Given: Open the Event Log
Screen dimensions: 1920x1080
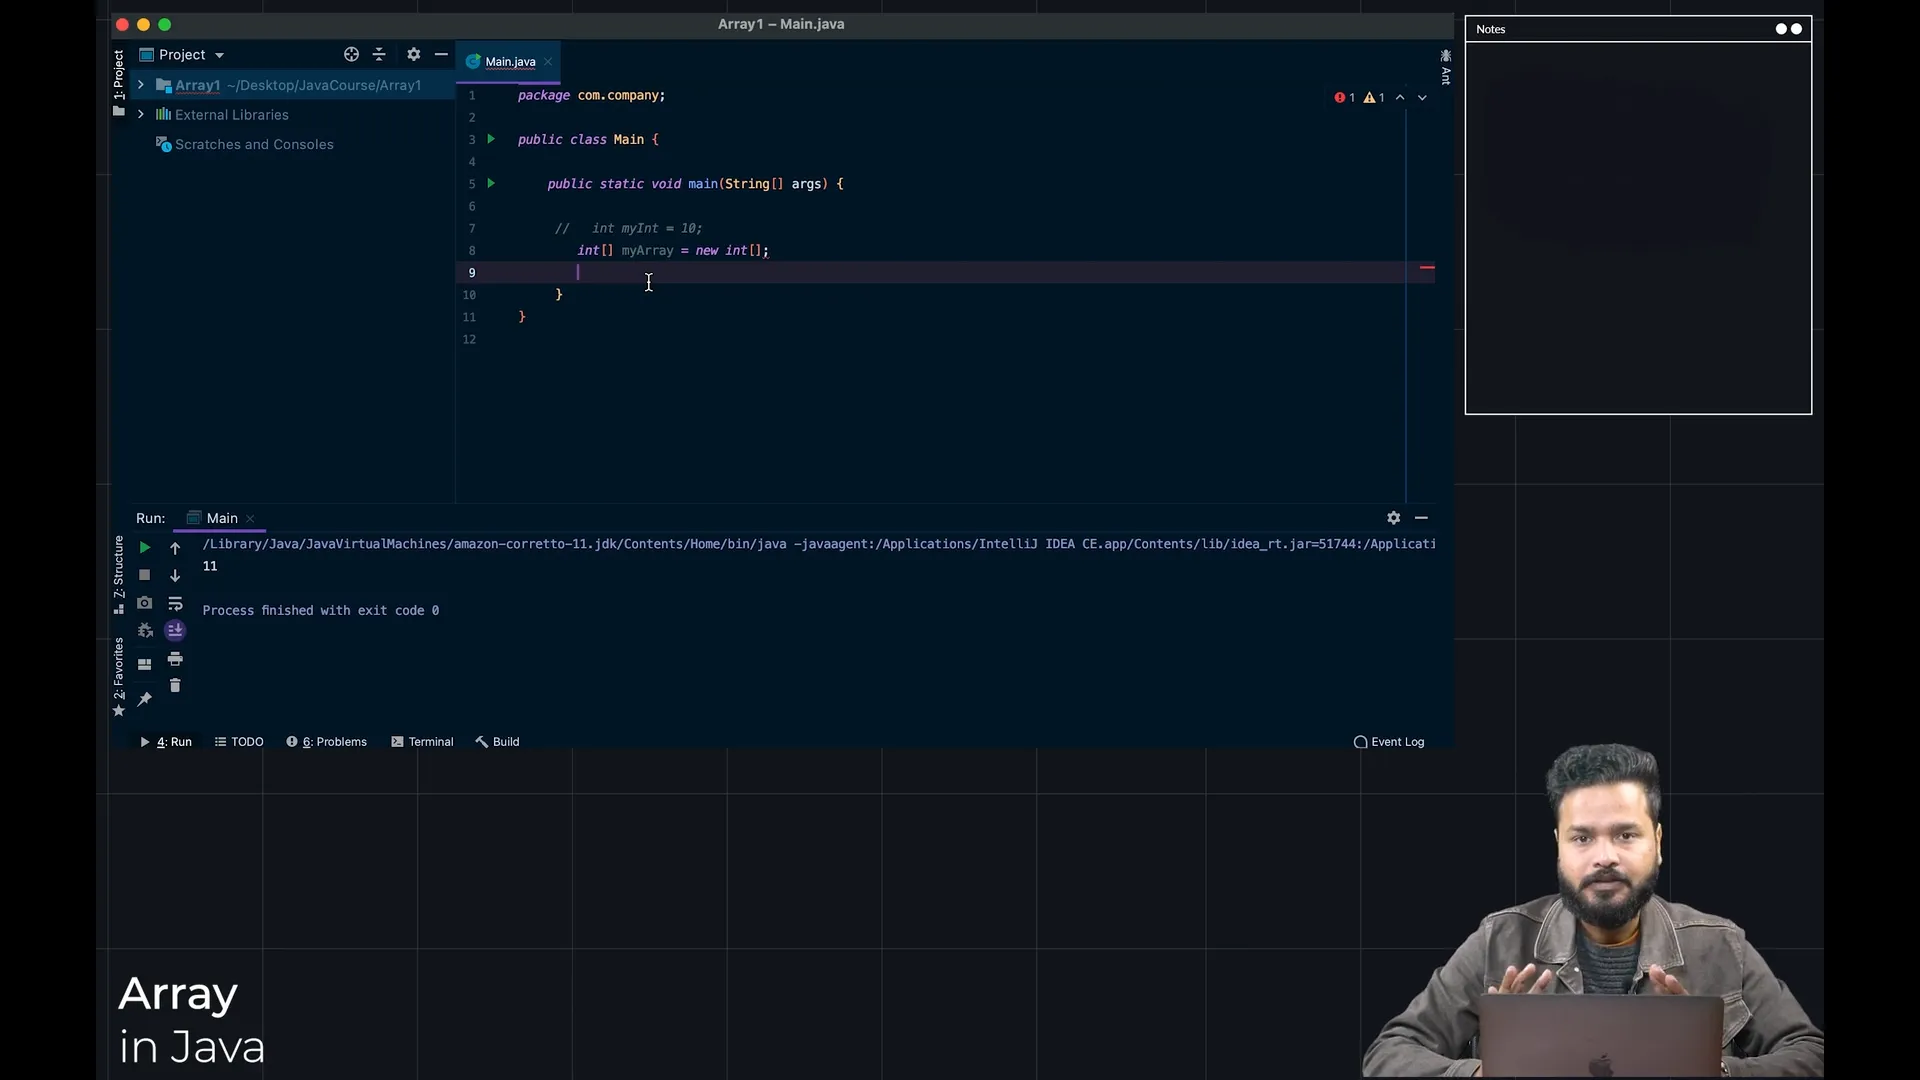Looking at the screenshot, I should point(1388,742).
